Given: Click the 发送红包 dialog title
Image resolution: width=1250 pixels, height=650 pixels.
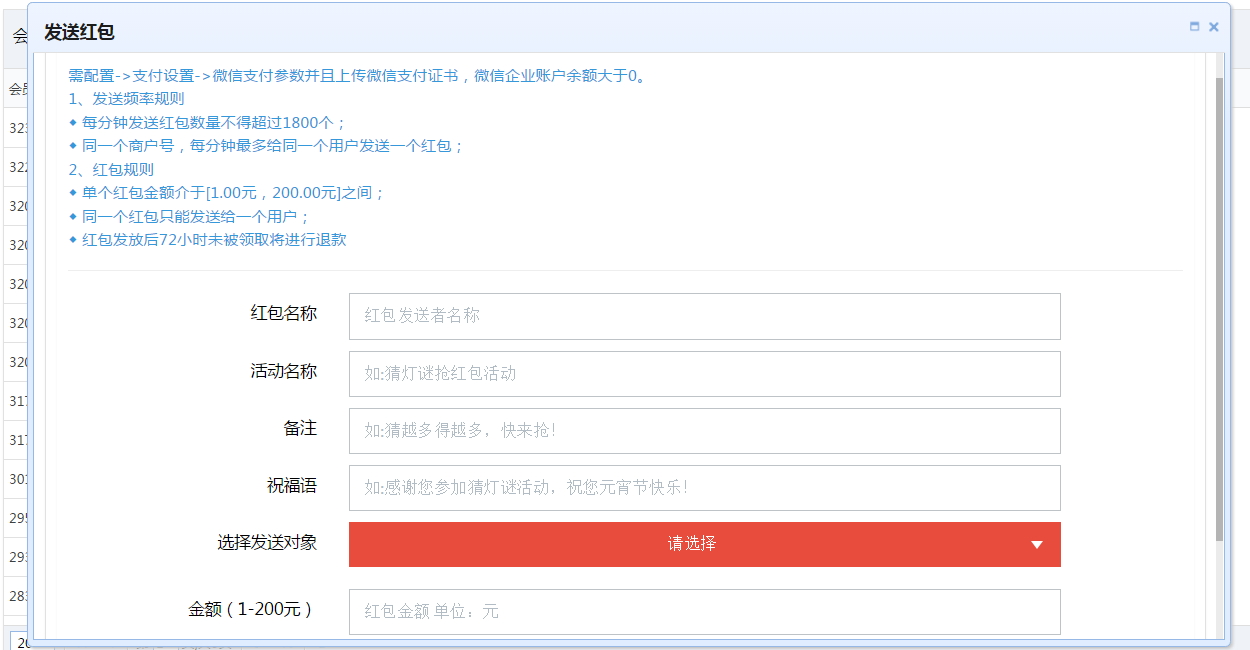Looking at the screenshot, I should (80, 32).
